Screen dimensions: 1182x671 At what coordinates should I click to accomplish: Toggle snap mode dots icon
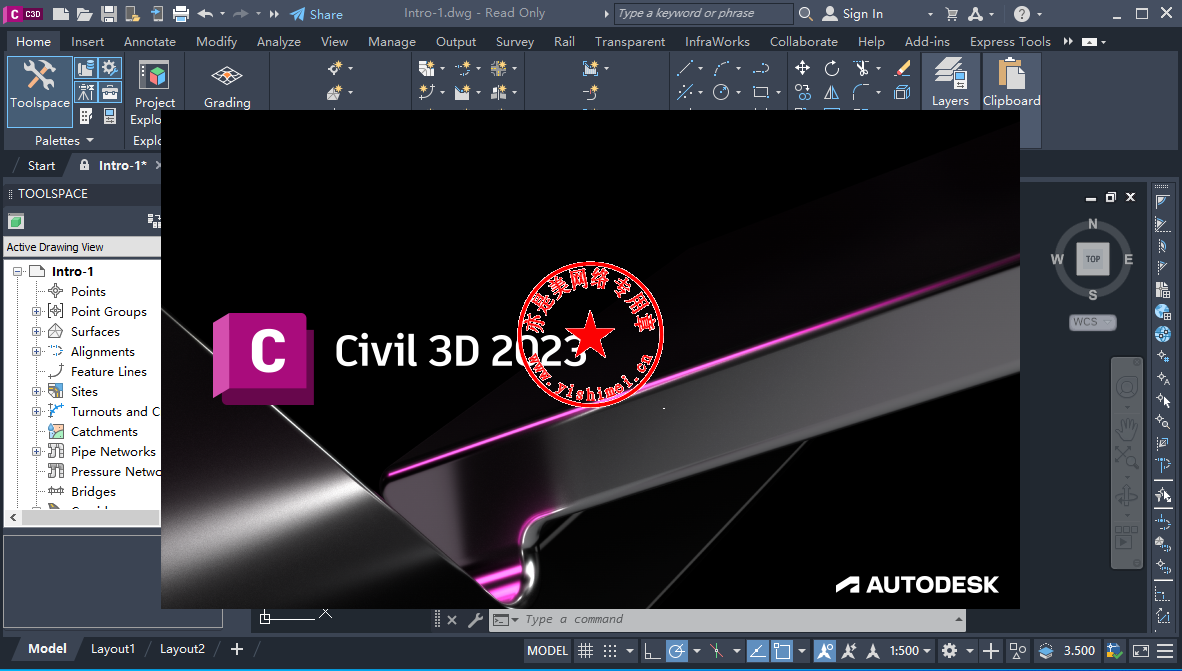tap(610, 650)
